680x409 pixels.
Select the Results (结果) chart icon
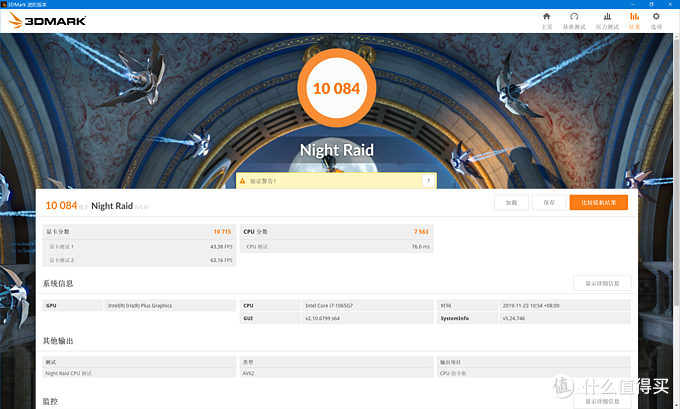[x=634, y=20]
